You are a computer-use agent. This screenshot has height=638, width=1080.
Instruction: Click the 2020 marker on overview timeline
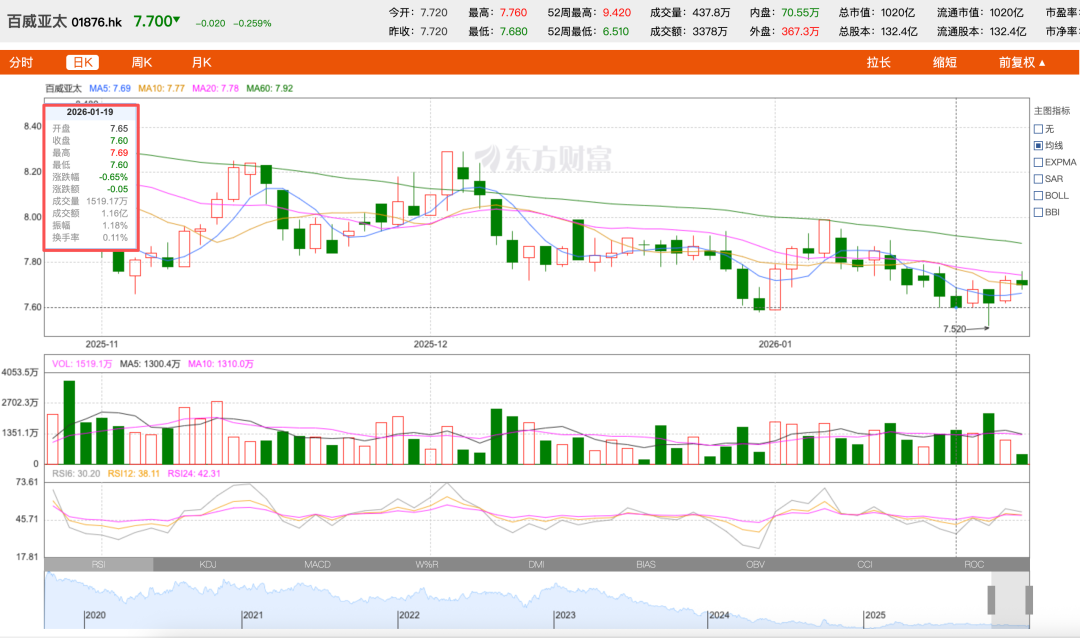[95, 615]
